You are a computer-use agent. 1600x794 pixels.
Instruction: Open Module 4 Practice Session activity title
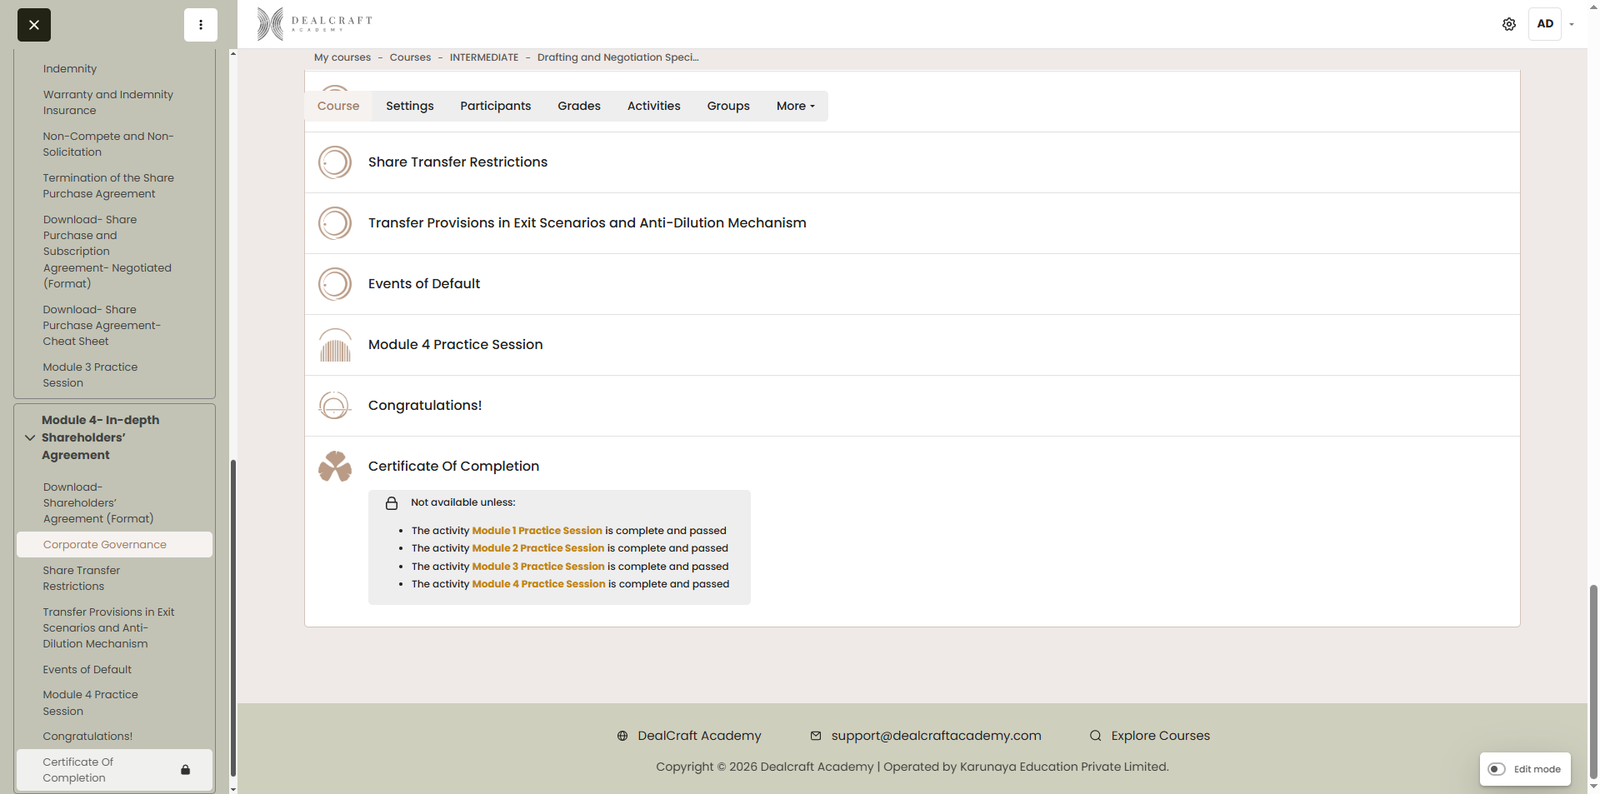point(455,345)
